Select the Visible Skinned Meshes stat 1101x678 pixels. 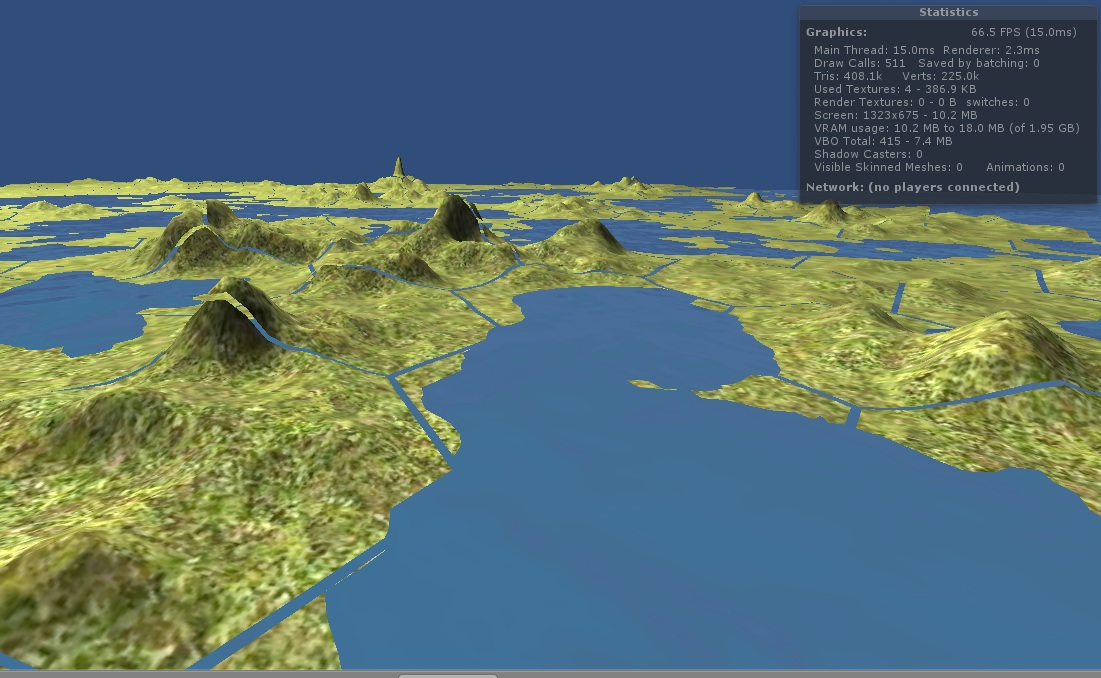[x=888, y=167]
